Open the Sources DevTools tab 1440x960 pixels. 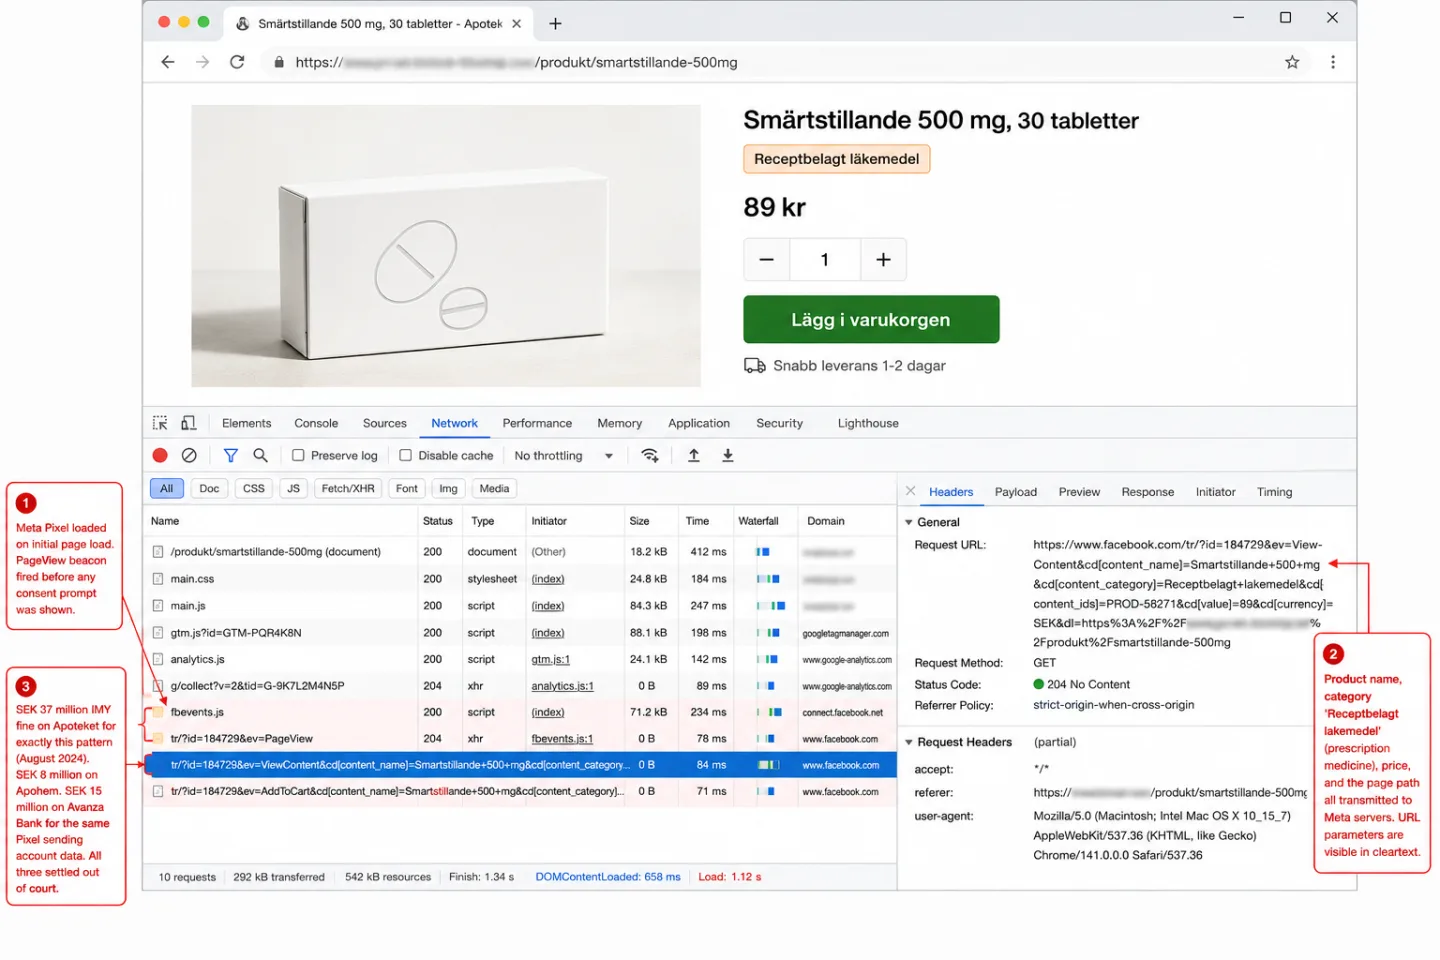[384, 423]
